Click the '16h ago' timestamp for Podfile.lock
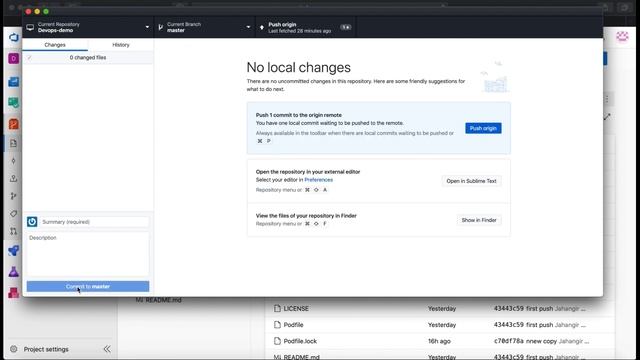This screenshot has width=640, height=360. [439, 341]
